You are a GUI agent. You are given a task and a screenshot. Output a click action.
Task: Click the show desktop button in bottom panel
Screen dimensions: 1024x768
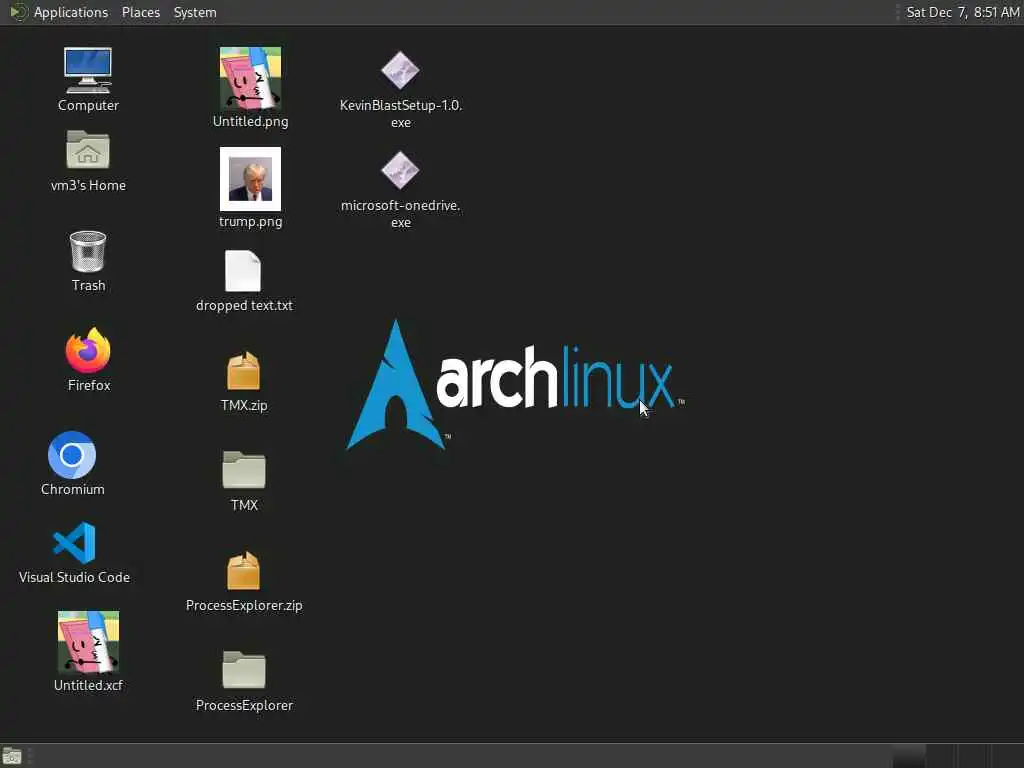12,756
